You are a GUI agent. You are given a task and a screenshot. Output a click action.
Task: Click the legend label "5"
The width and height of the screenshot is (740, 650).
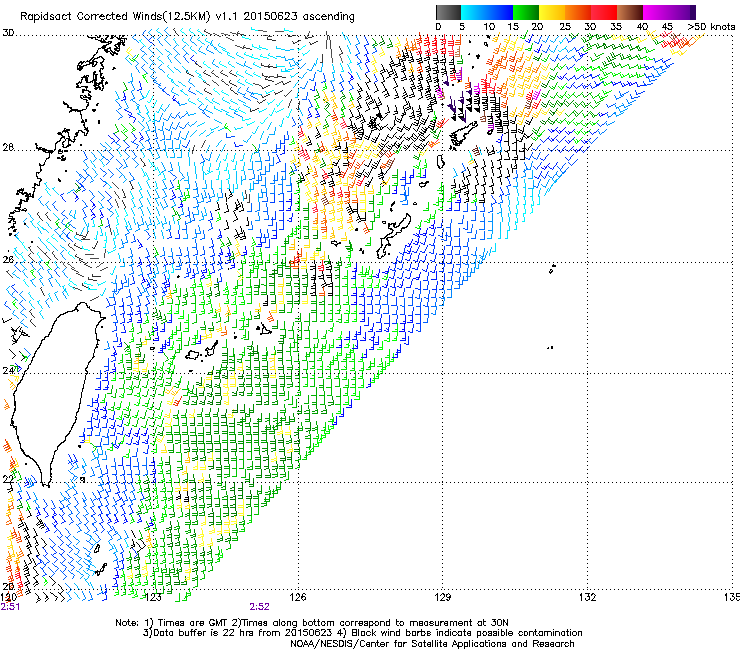coord(462,26)
